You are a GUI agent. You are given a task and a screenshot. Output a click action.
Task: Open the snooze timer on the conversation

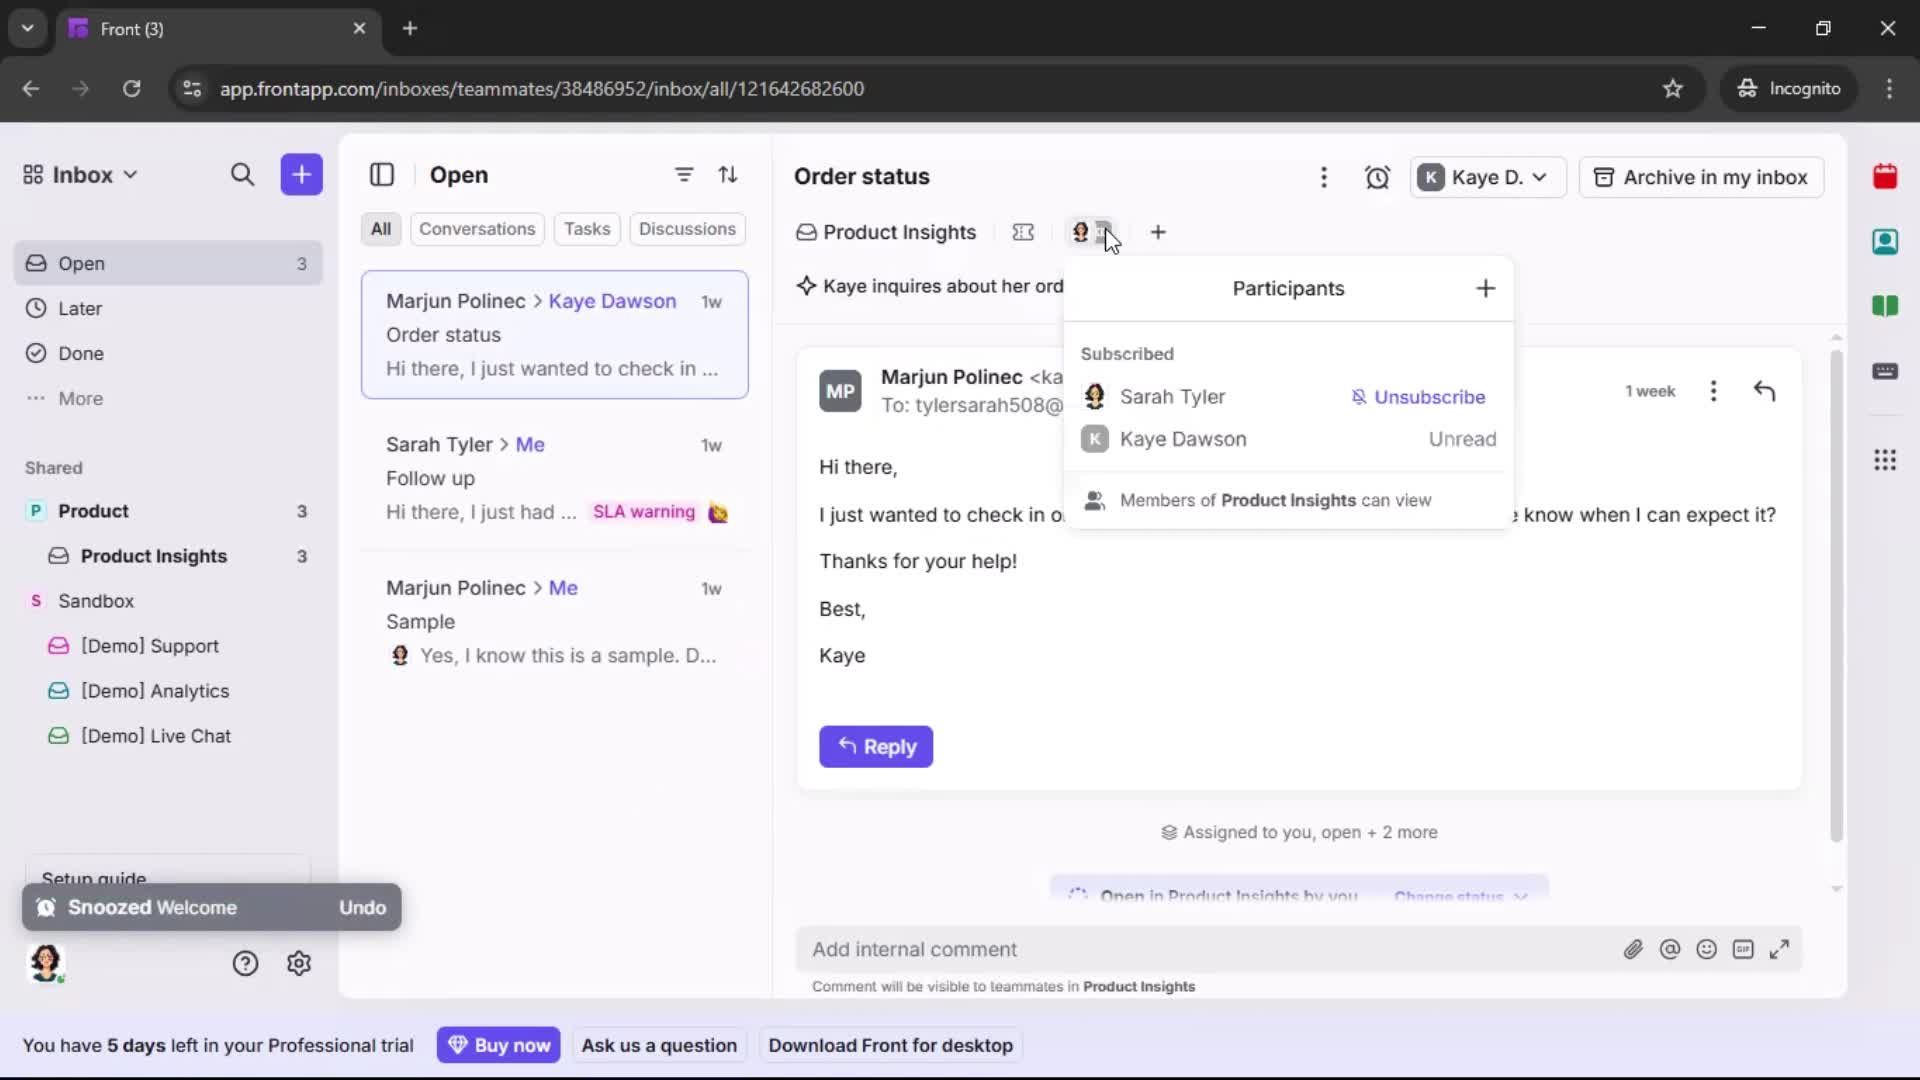coord(1378,177)
